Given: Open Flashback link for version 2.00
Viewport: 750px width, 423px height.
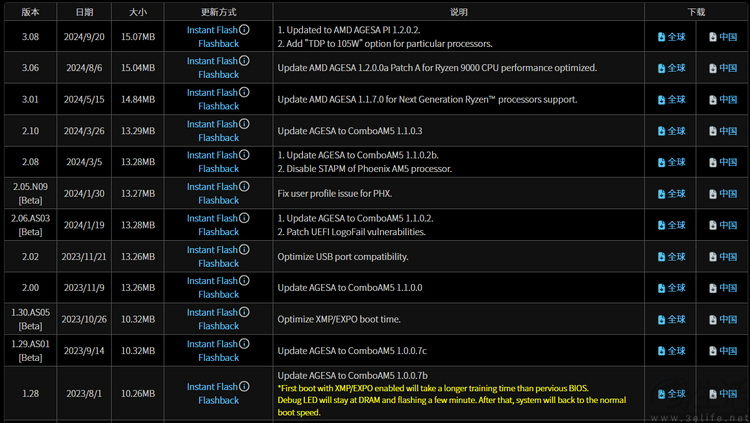Looking at the screenshot, I should (x=218, y=295).
